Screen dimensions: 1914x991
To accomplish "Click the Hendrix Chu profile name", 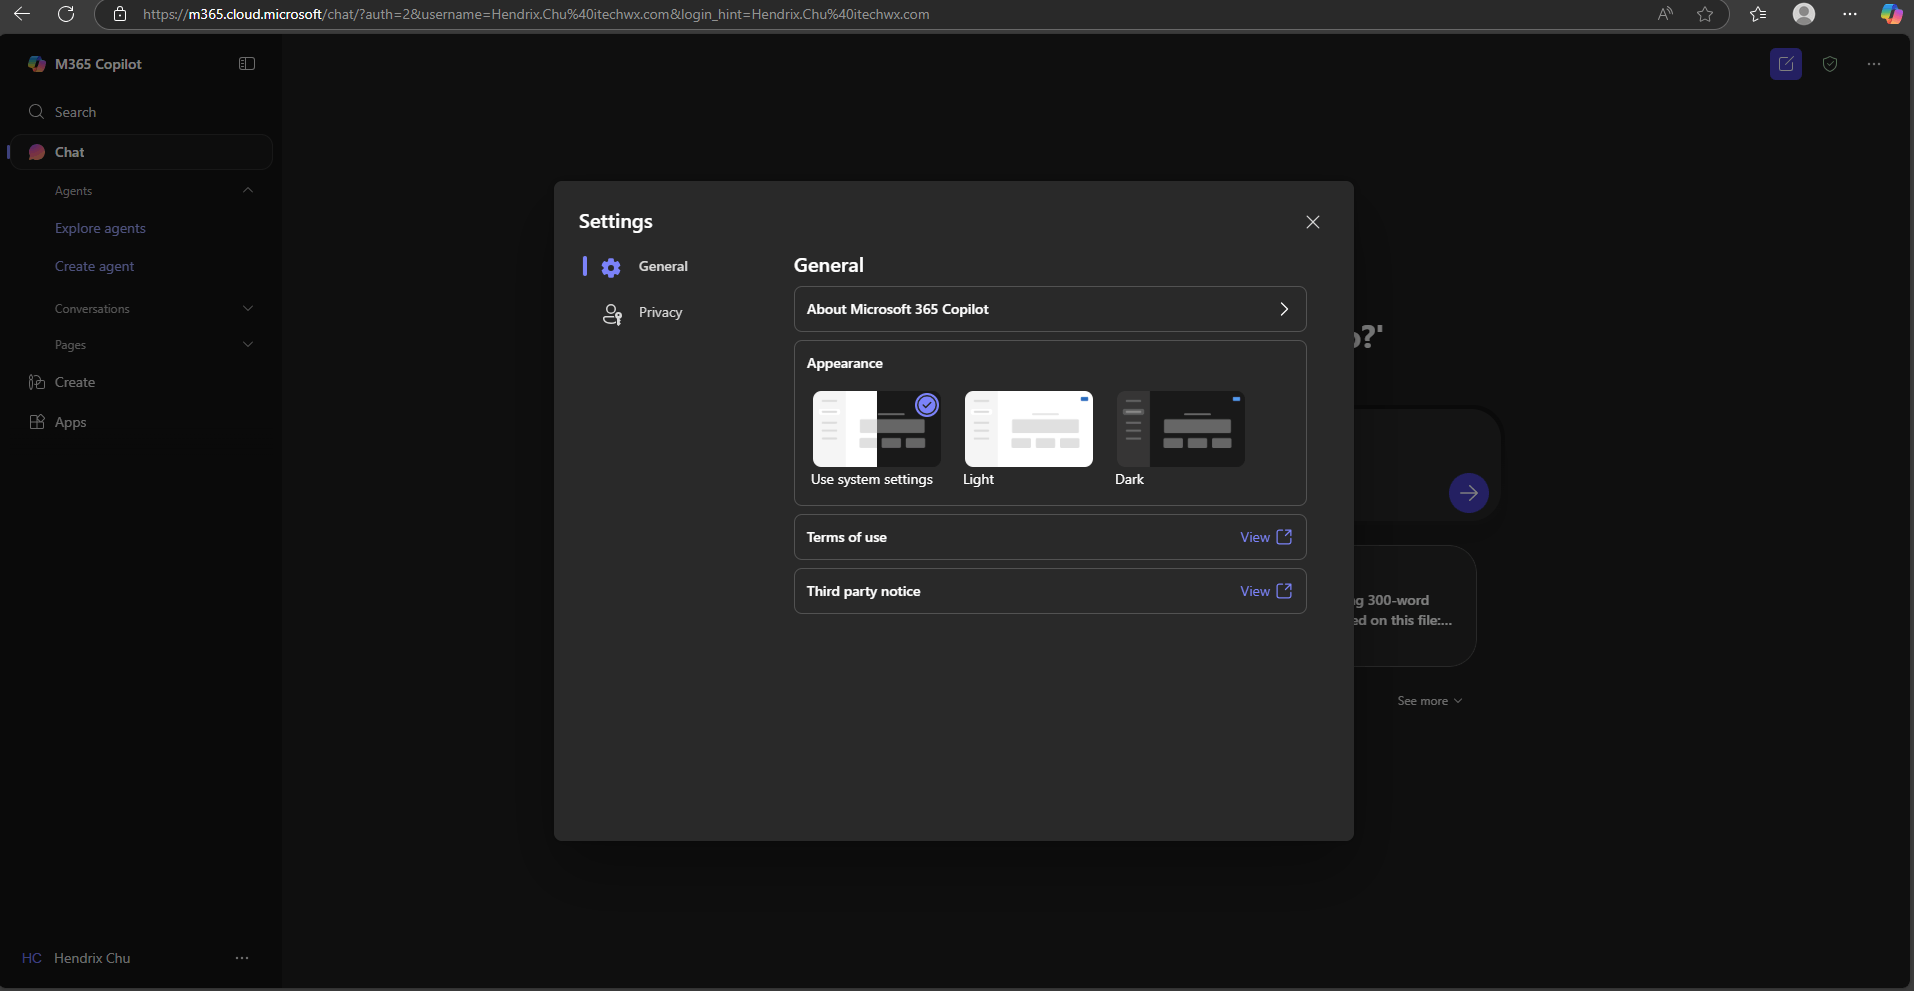I will point(92,958).
